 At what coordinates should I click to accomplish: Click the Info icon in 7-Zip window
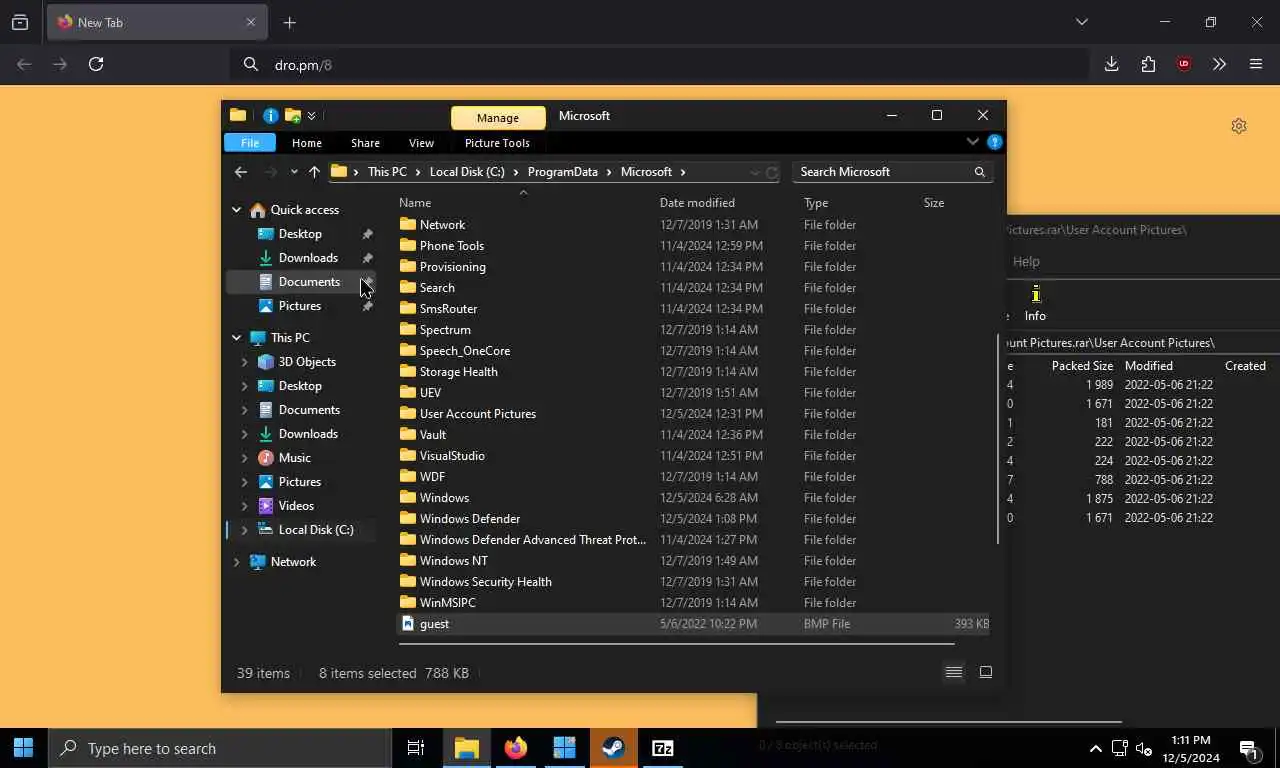point(1035,303)
